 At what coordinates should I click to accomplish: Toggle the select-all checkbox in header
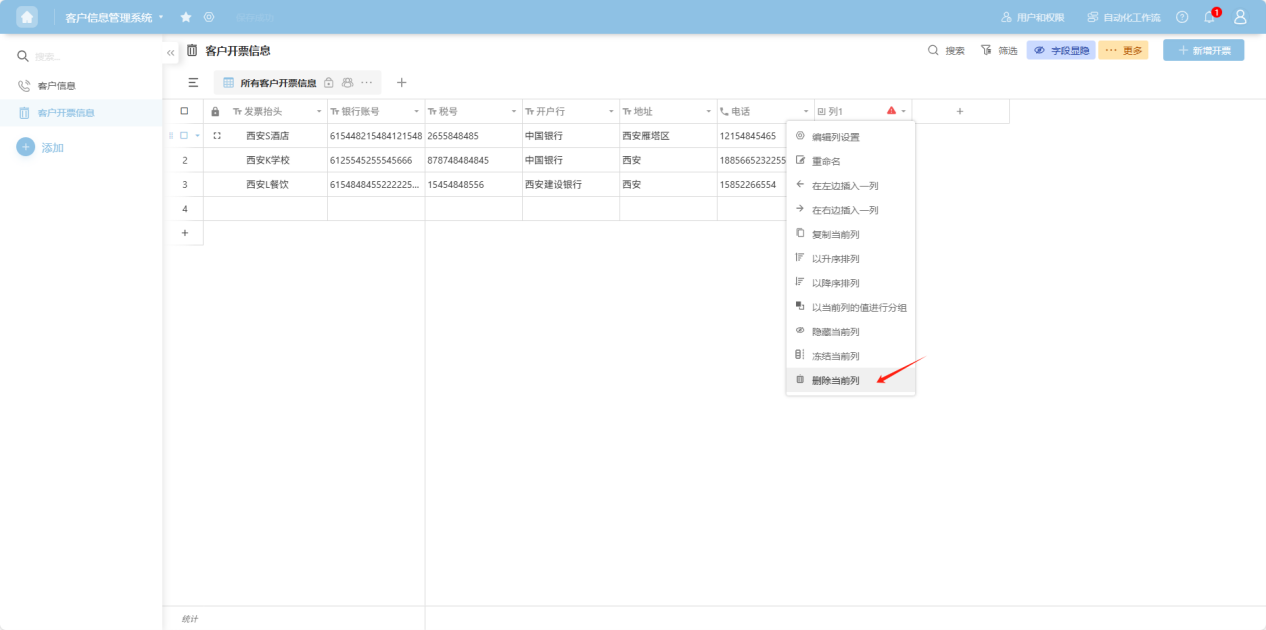[x=184, y=111]
